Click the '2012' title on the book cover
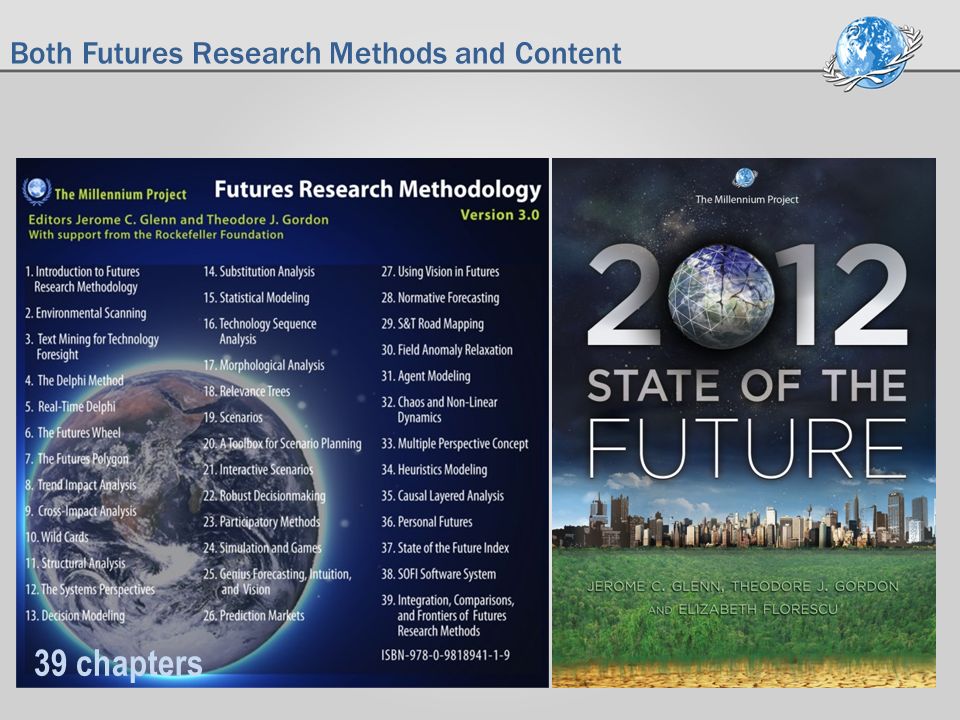This screenshot has height=720, width=960. tap(747, 297)
